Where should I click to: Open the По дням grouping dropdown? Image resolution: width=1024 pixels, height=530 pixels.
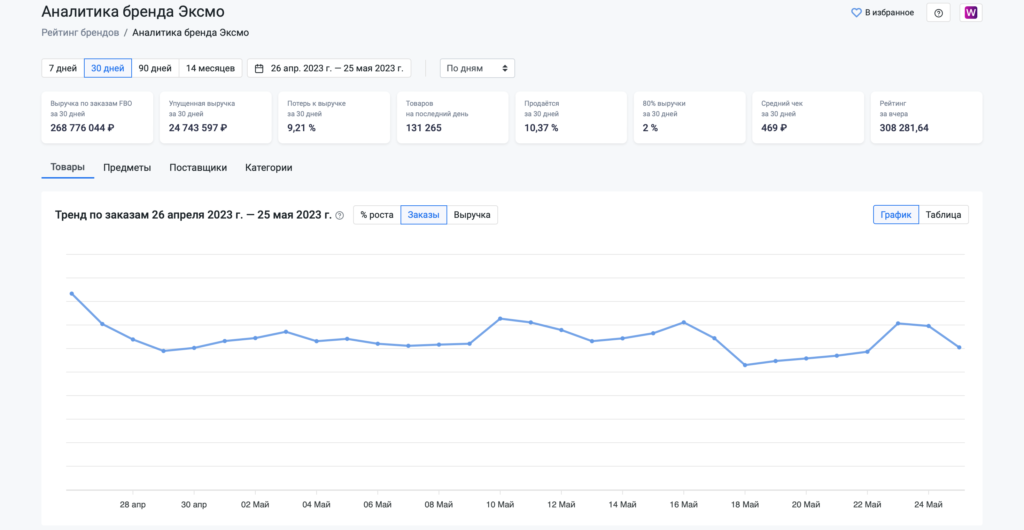[477, 68]
